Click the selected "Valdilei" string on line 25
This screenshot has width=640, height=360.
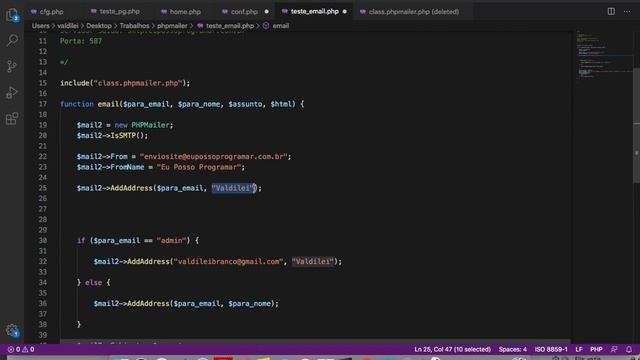click(233, 188)
